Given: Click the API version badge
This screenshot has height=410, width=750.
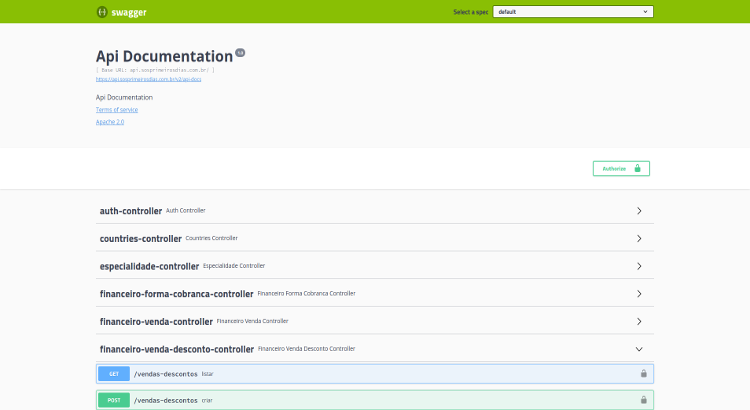Looking at the screenshot, I should pyautogui.click(x=240, y=53).
